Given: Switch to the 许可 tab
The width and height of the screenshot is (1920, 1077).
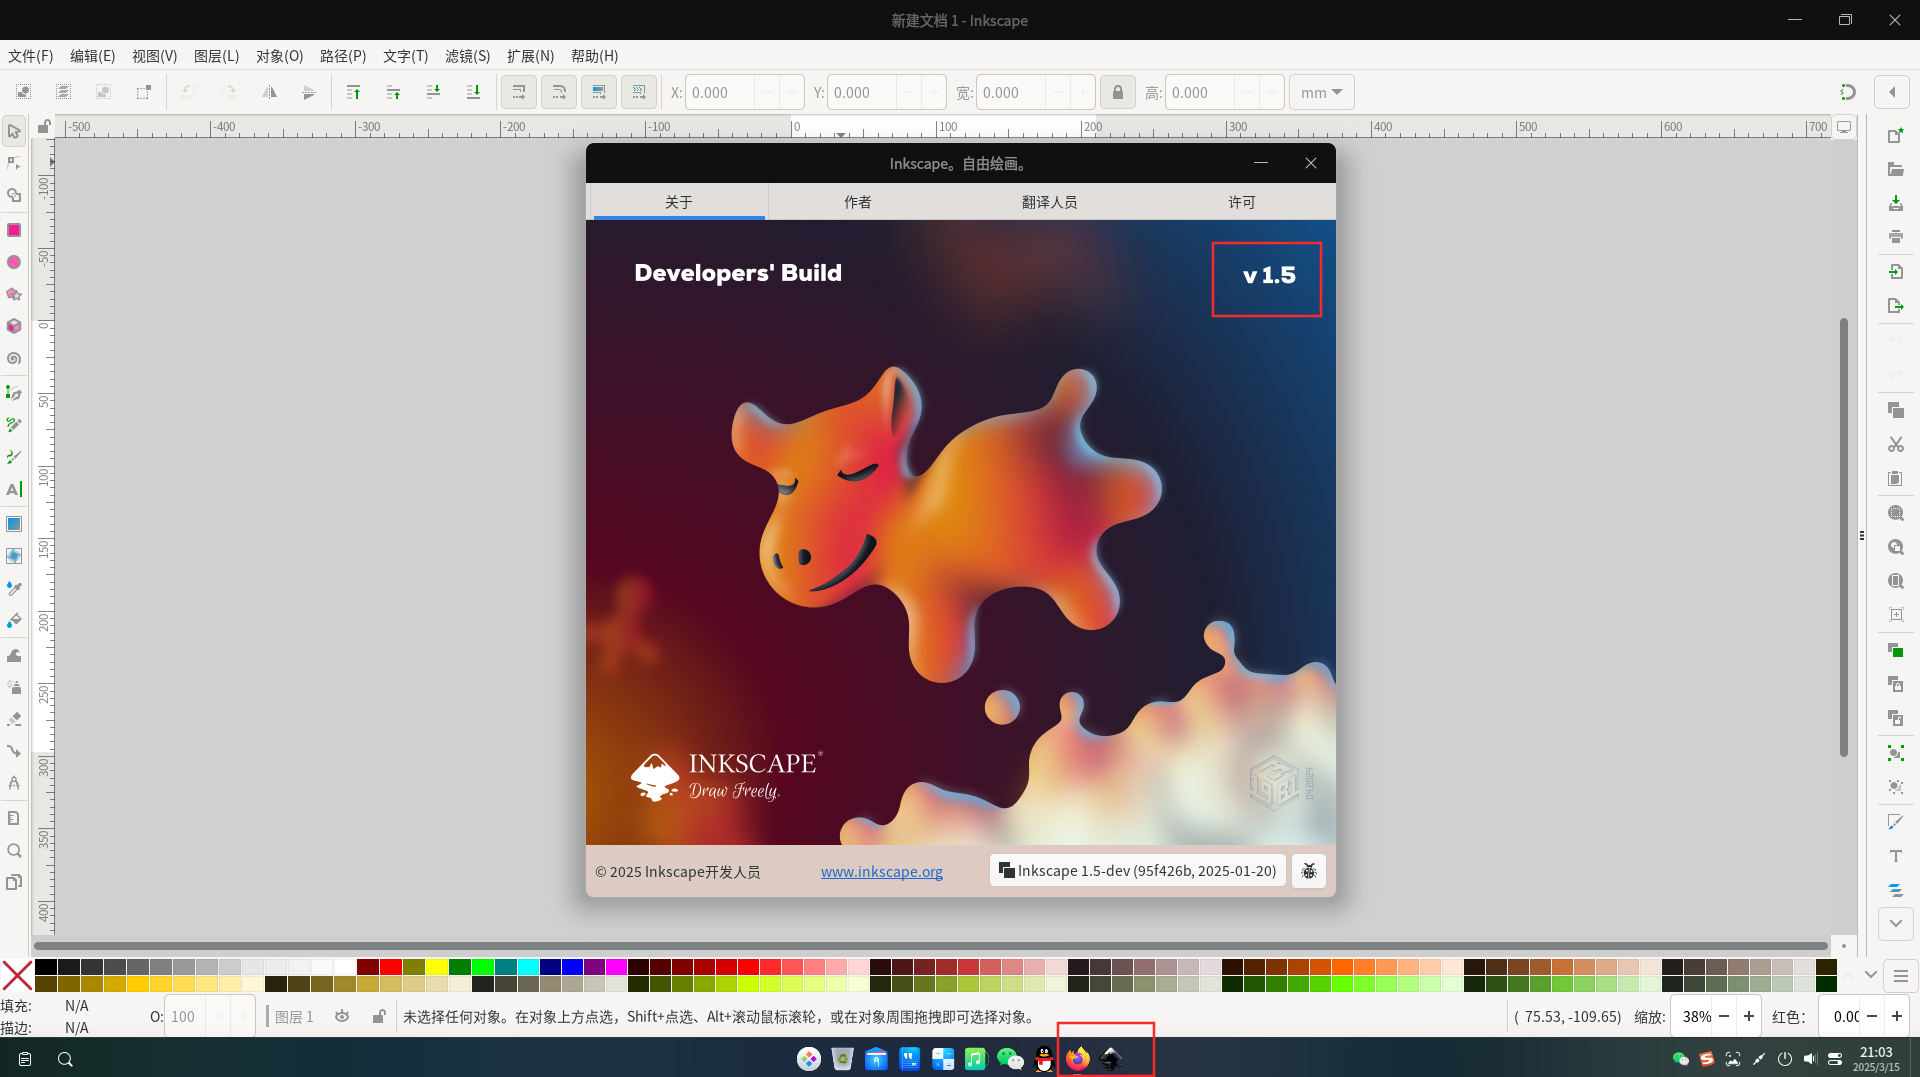Looking at the screenshot, I should tap(1241, 202).
